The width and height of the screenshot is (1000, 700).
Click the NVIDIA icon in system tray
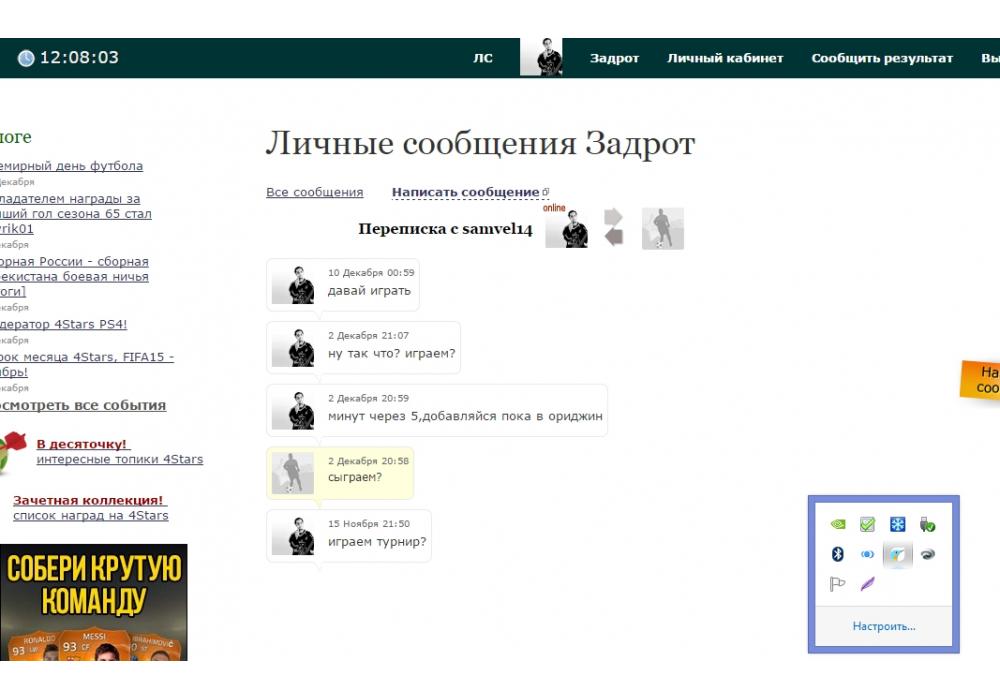pyautogui.click(x=838, y=524)
